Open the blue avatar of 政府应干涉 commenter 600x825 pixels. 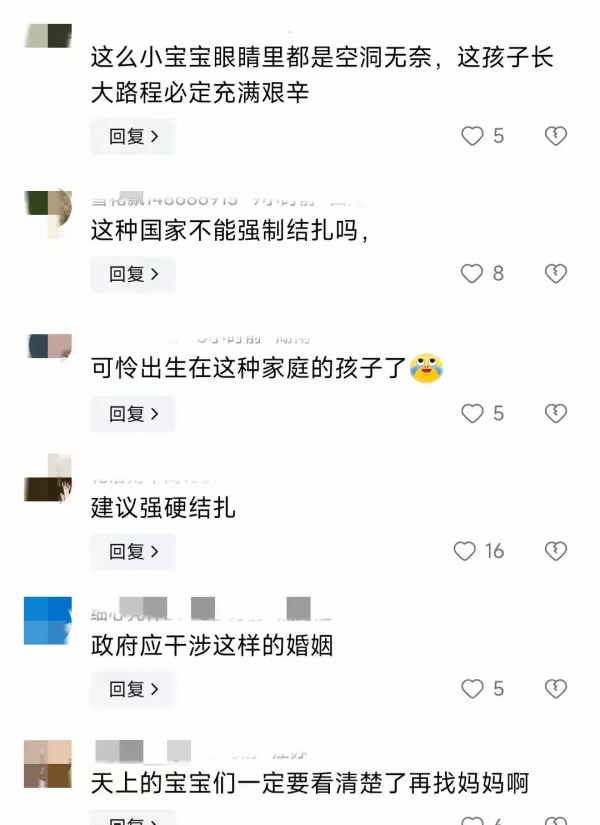point(48,621)
